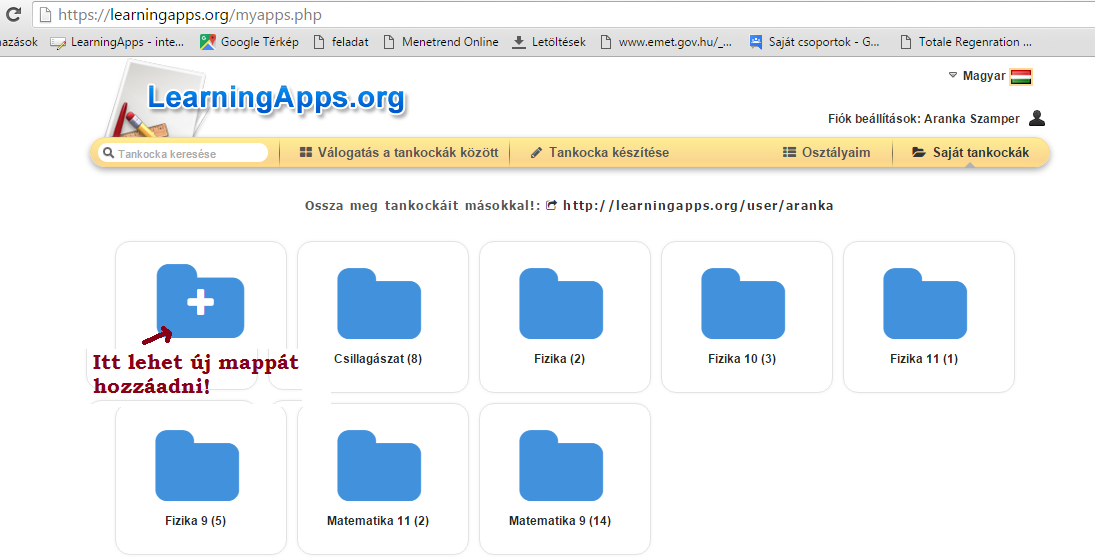
Task: Open the Saját csoportok bookmark
Action: 814,42
